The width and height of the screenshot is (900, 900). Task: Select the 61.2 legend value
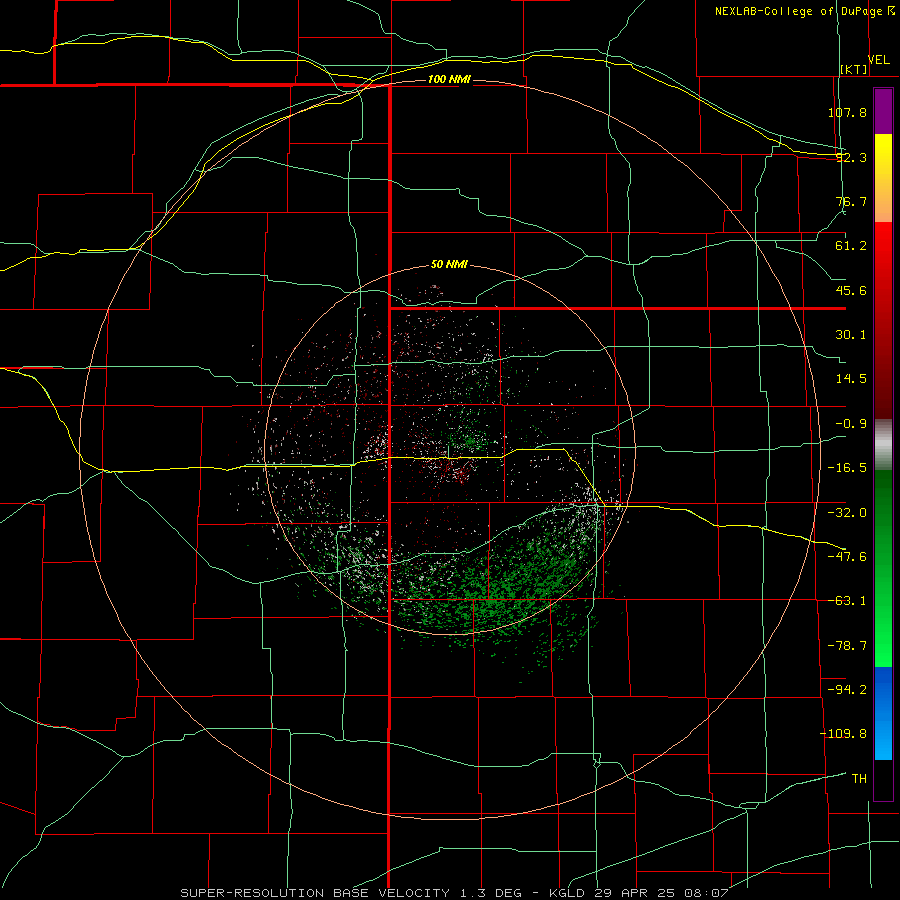851,246
